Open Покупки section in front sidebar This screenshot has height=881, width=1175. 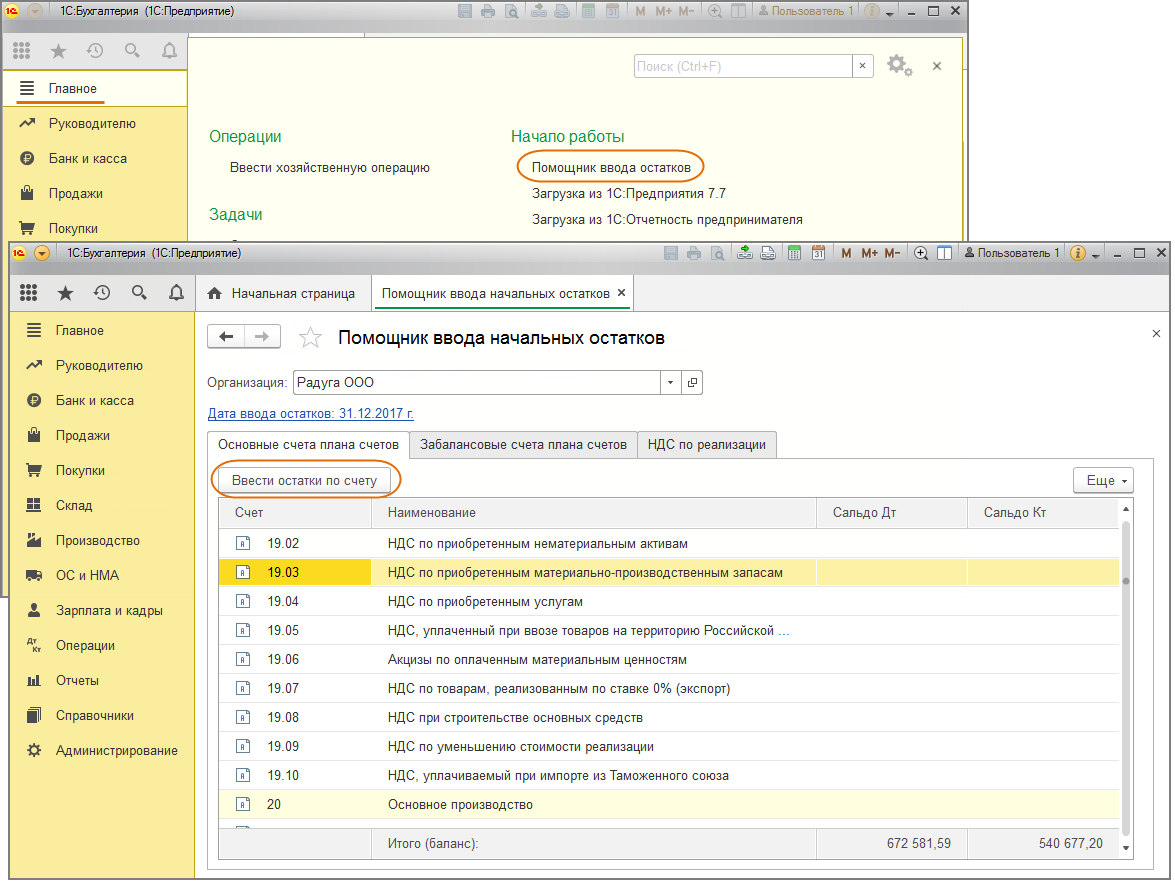pos(80,471)
